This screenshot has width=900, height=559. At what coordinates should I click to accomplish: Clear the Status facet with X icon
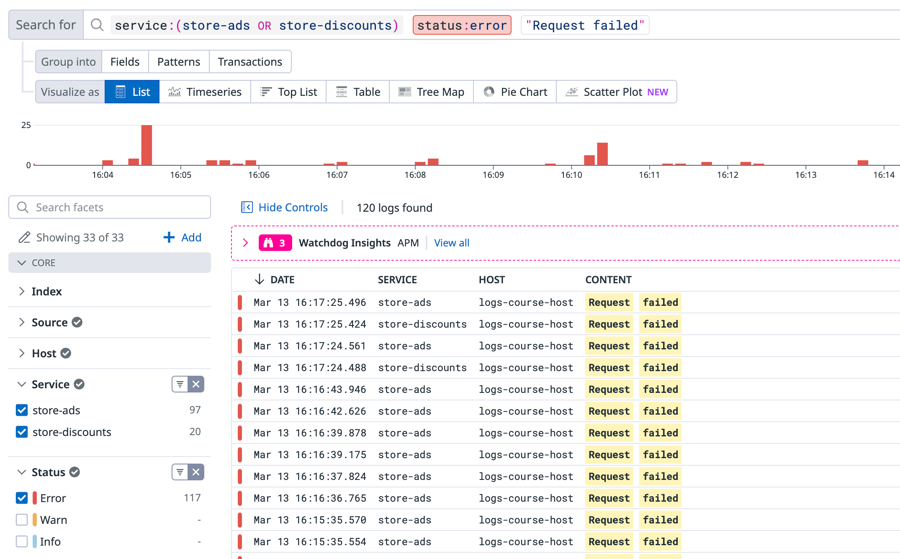(196, 472)
